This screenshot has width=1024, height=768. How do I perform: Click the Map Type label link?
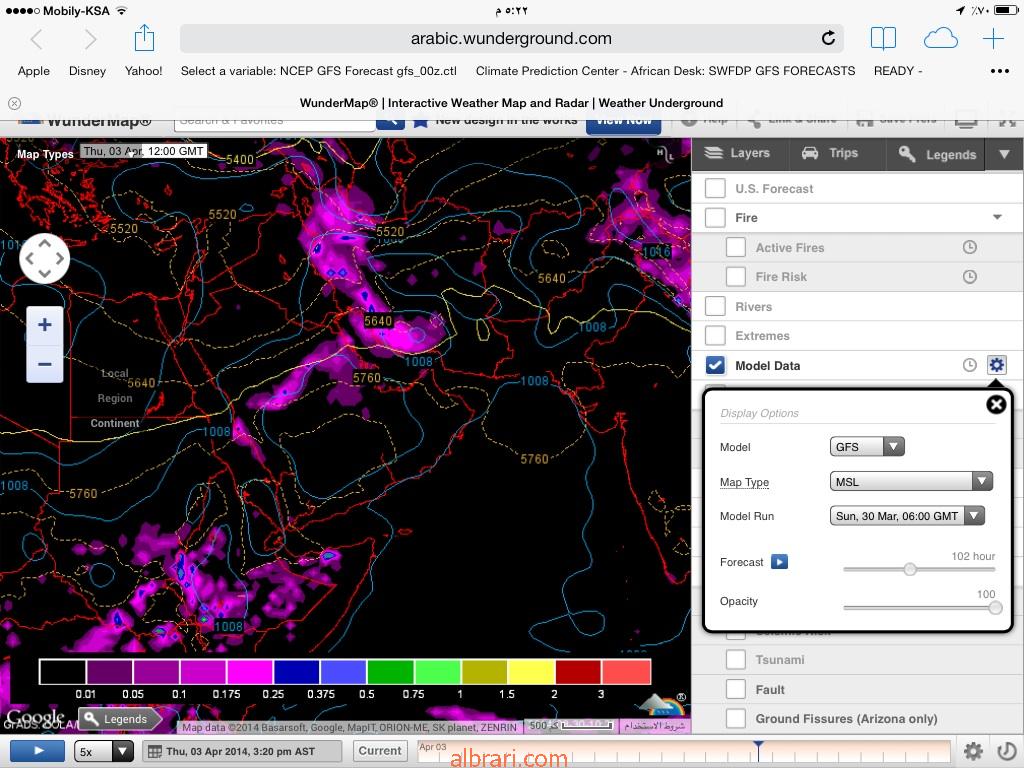tap(744, 482)
